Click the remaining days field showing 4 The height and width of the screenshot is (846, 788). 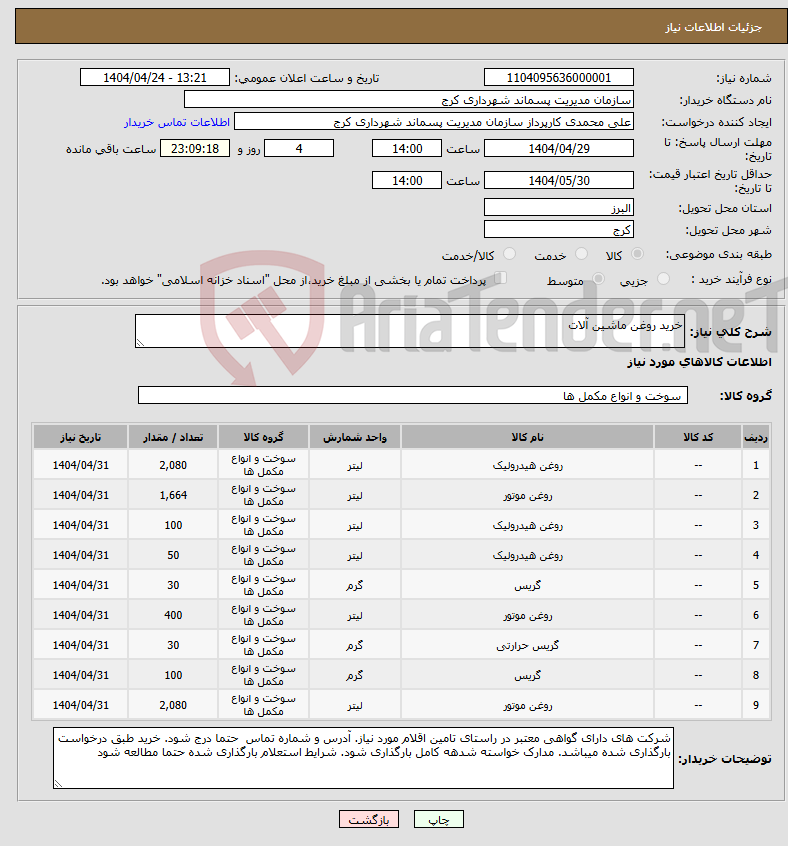(299, 148)
